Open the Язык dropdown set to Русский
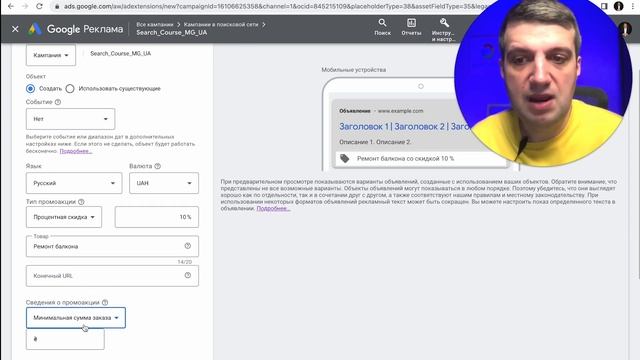This screenshot has width=640, height=360. tap(74, 183)
